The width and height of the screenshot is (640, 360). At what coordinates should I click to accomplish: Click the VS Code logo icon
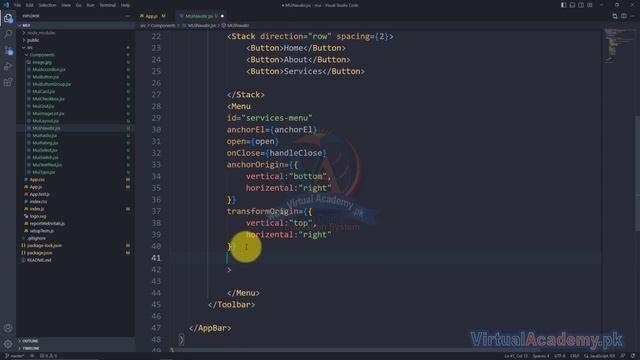click(6, 5)
